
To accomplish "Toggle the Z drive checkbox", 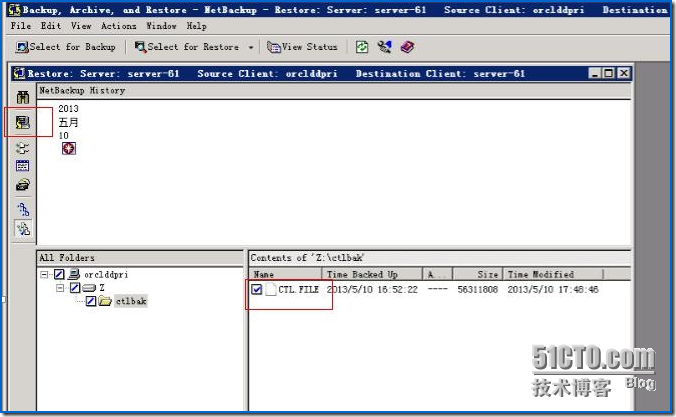I will [x=75, y=287].
